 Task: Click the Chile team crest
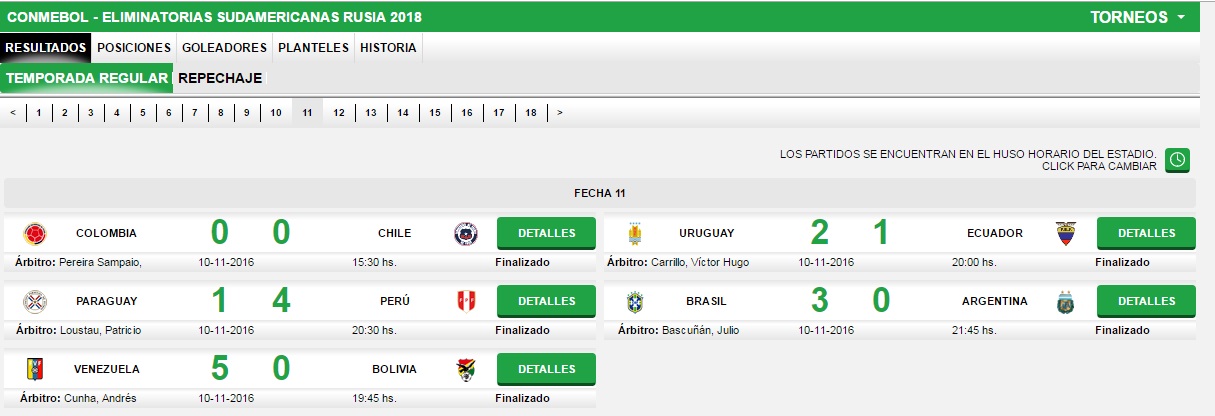(x=466, y=234)
